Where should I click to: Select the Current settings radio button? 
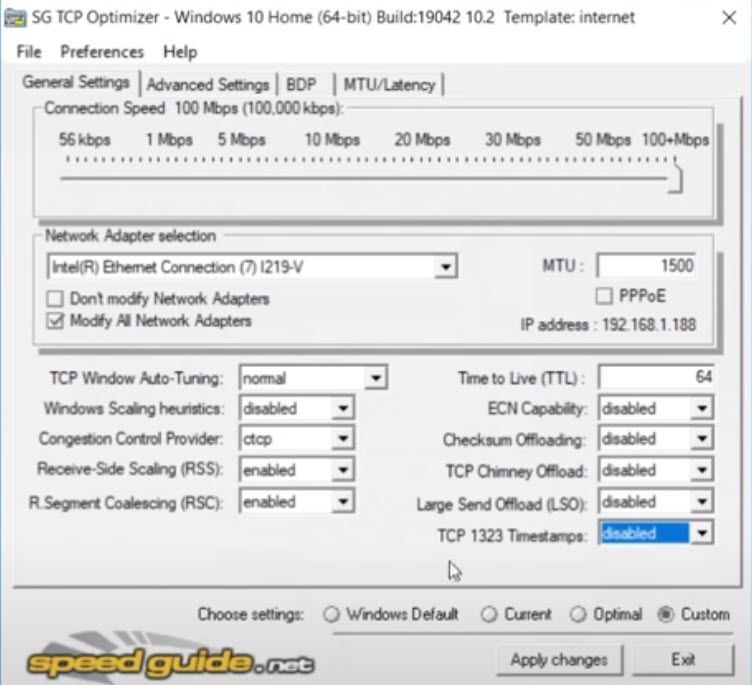(x=489, y=615)
